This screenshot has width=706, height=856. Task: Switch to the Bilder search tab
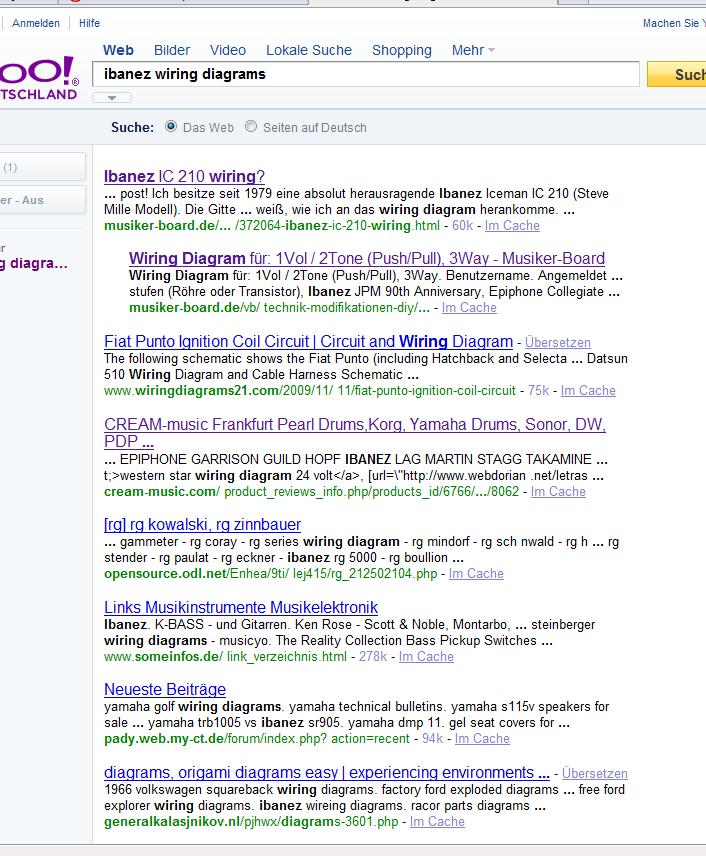172,50
